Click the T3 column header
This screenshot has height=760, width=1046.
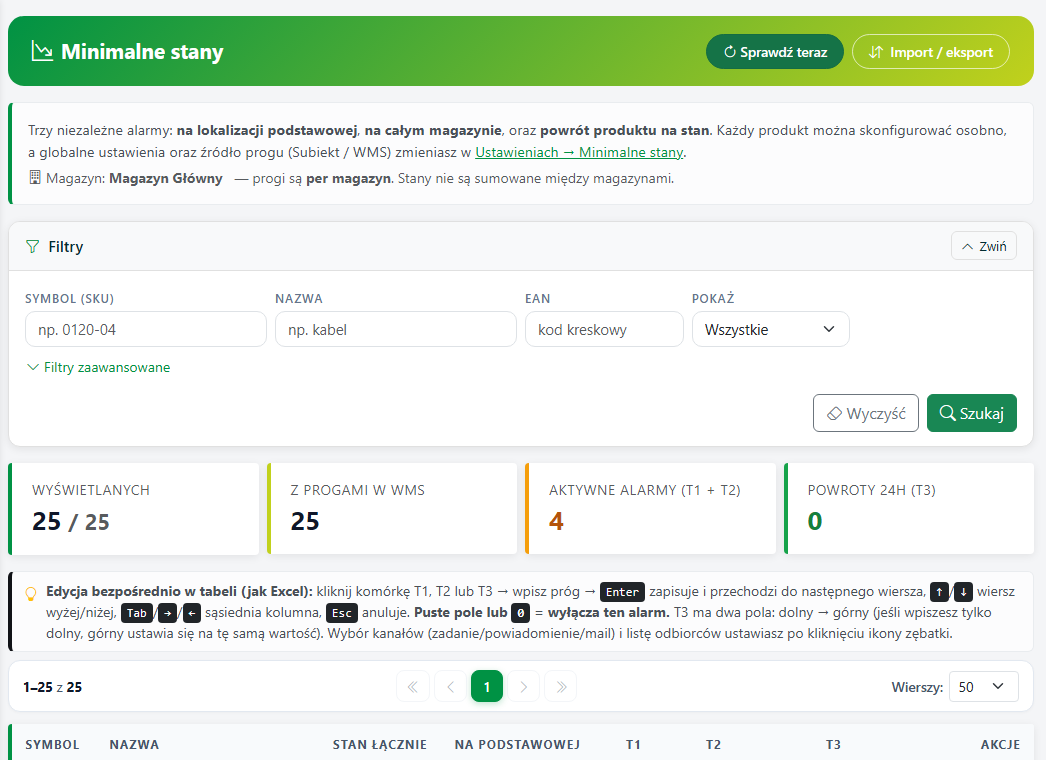[833, 745]
